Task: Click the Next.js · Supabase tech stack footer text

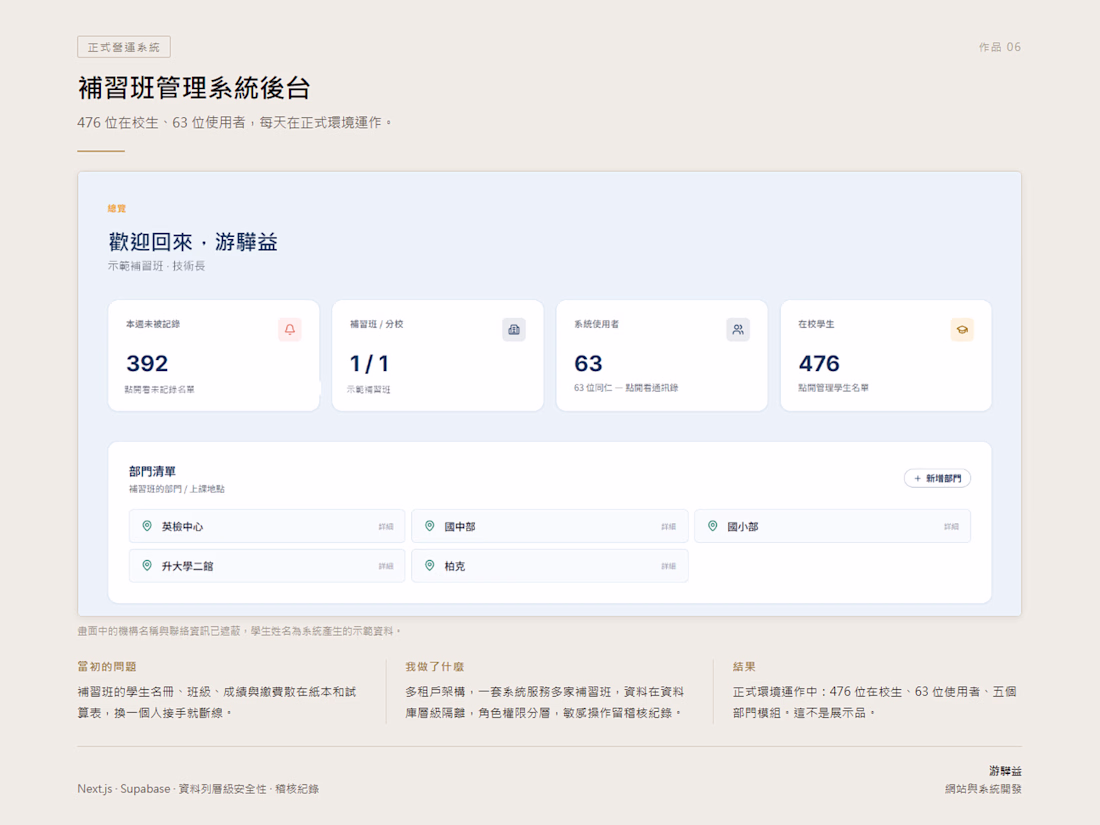Action: (x=198, y=789)
